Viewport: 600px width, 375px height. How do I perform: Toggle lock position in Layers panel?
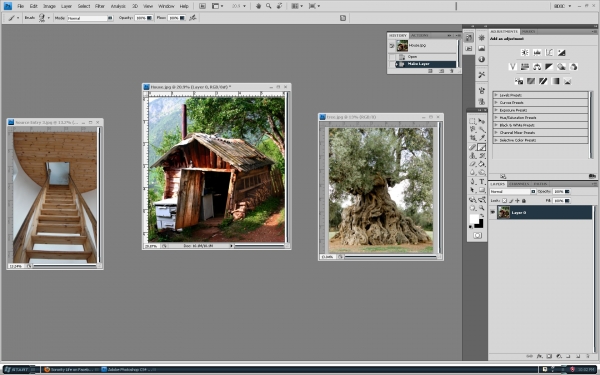click(x=517, y=201)
